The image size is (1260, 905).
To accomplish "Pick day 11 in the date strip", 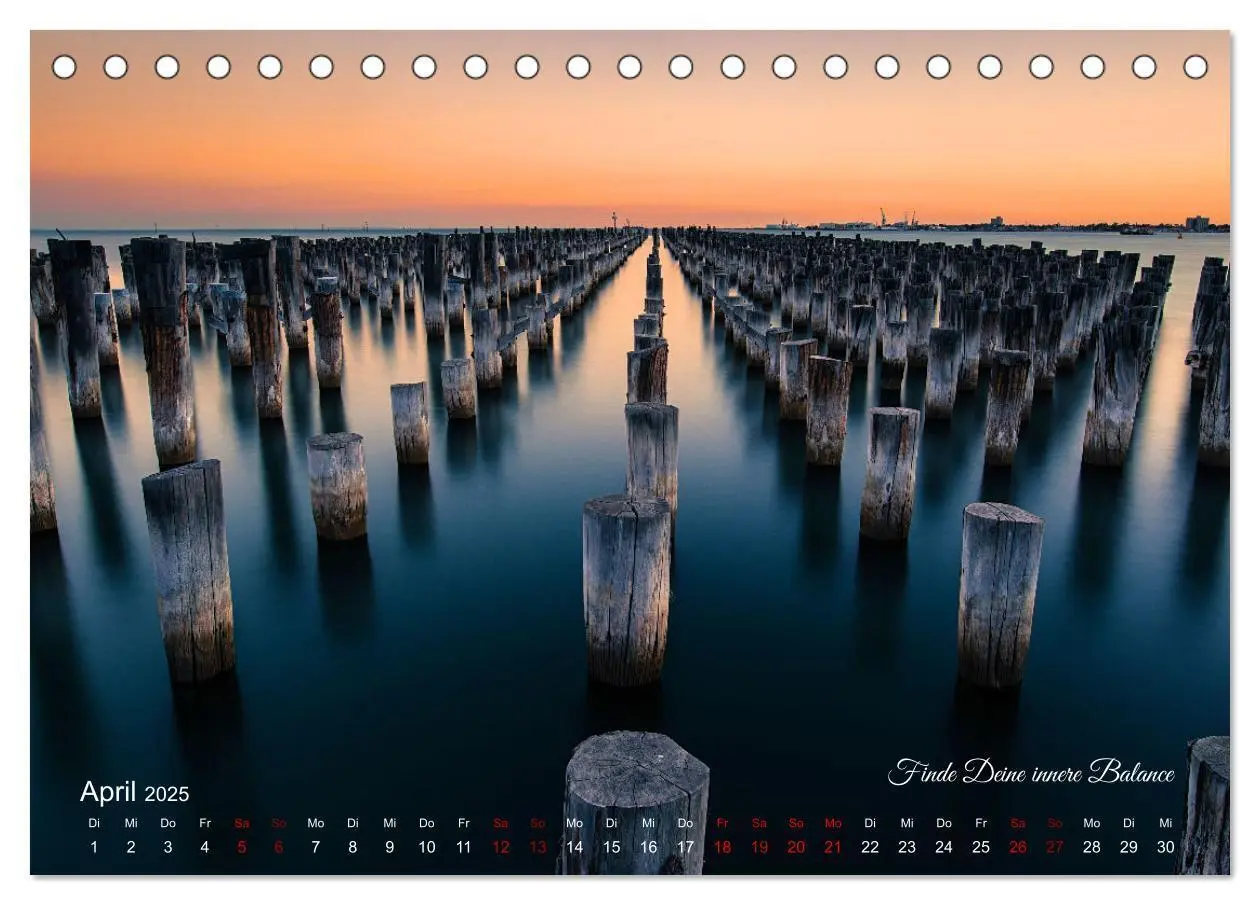I will (x=464, y=847).
